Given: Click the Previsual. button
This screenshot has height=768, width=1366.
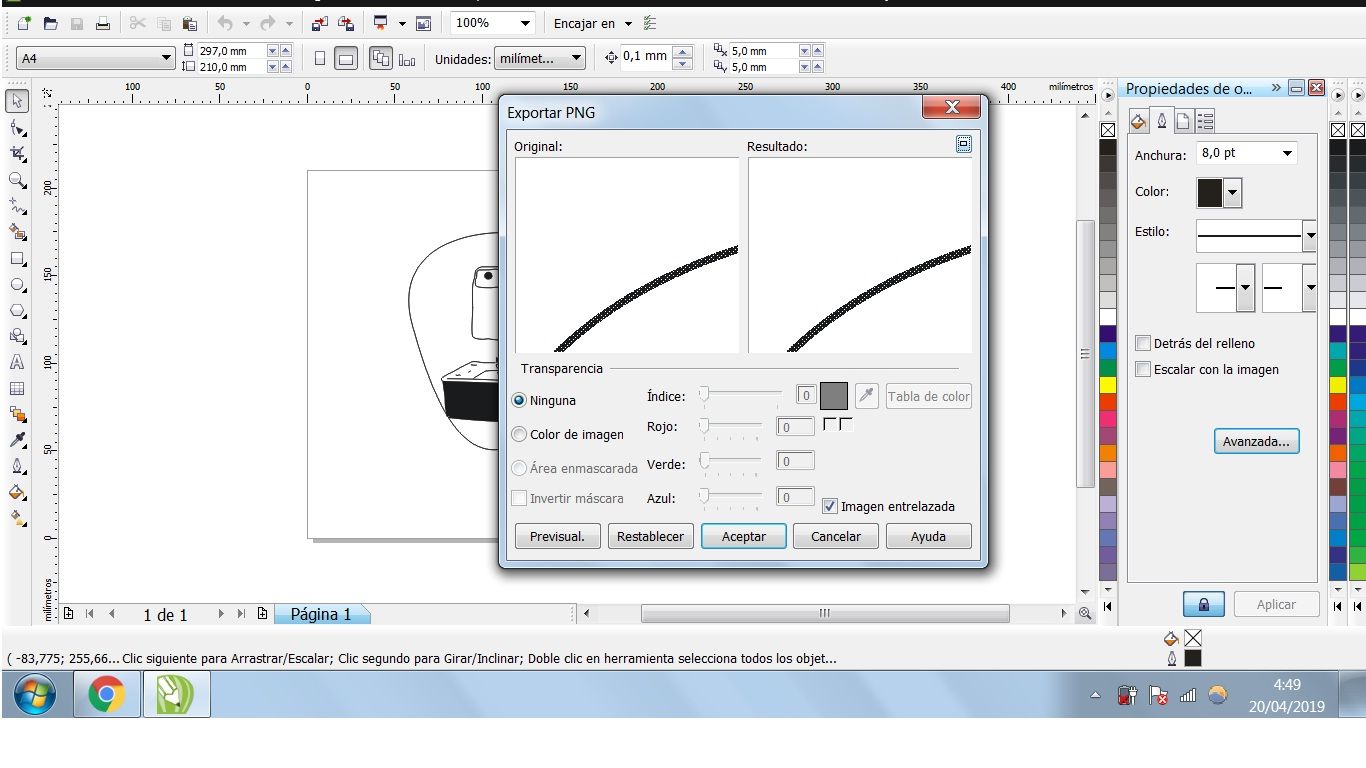Looking at the screenshot, I should tap(557, 536).
